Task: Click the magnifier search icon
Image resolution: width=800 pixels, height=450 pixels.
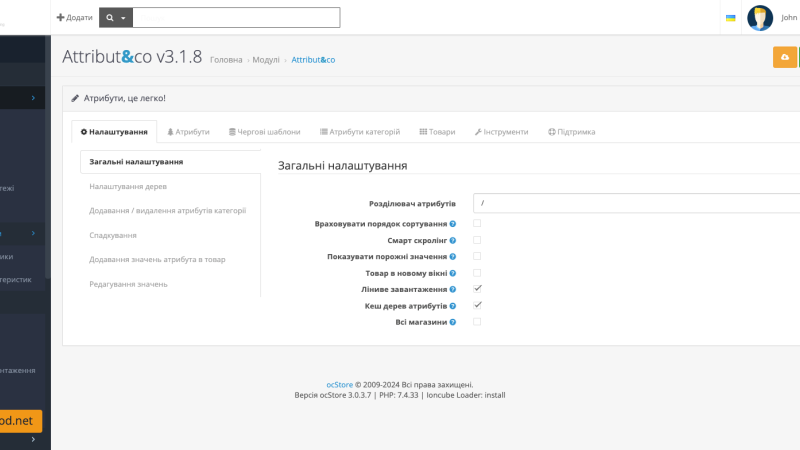Action: tap(109, 18)
